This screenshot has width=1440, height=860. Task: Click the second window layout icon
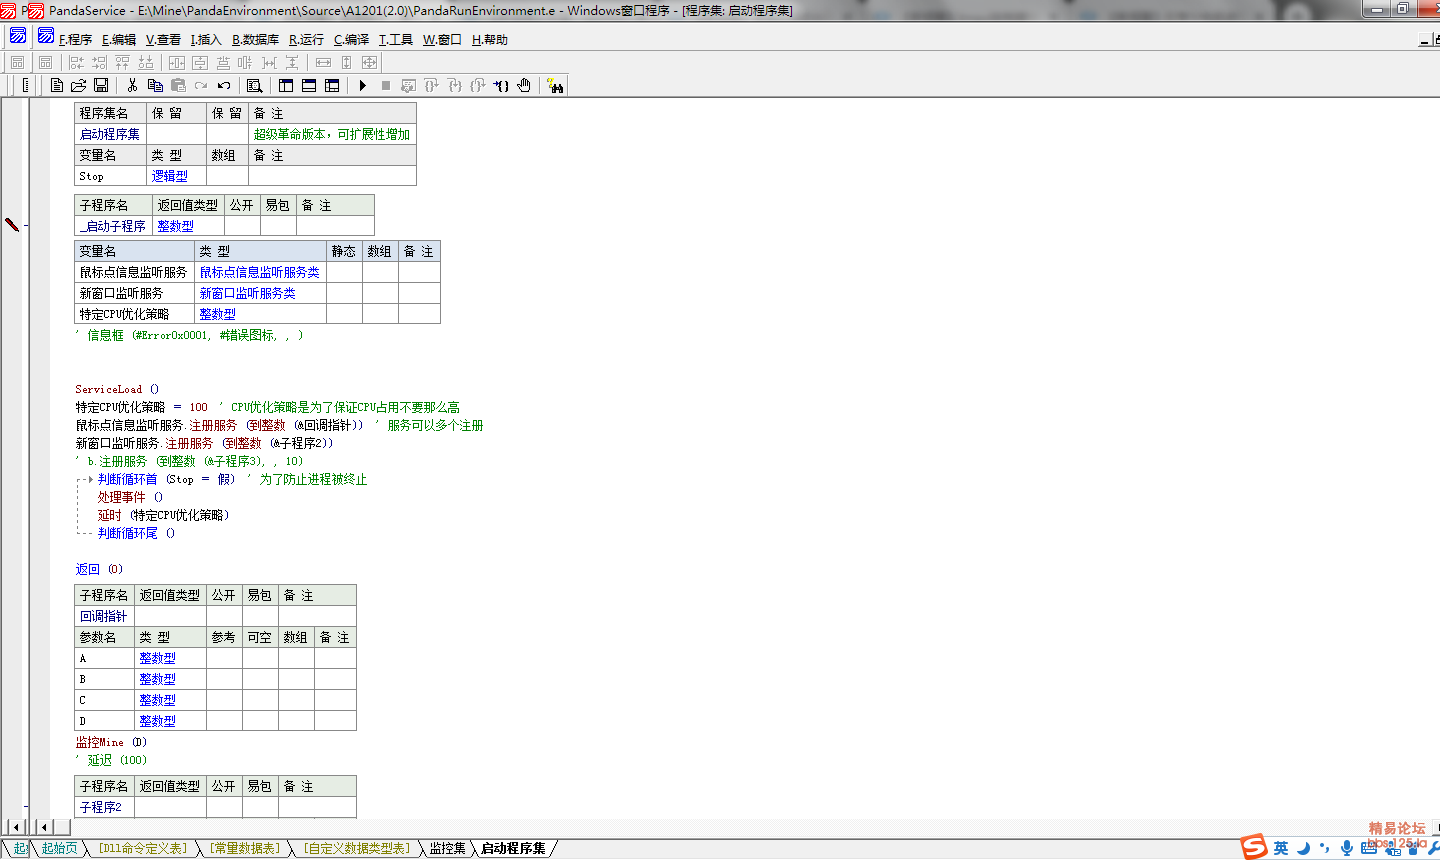tap(309, 86)
